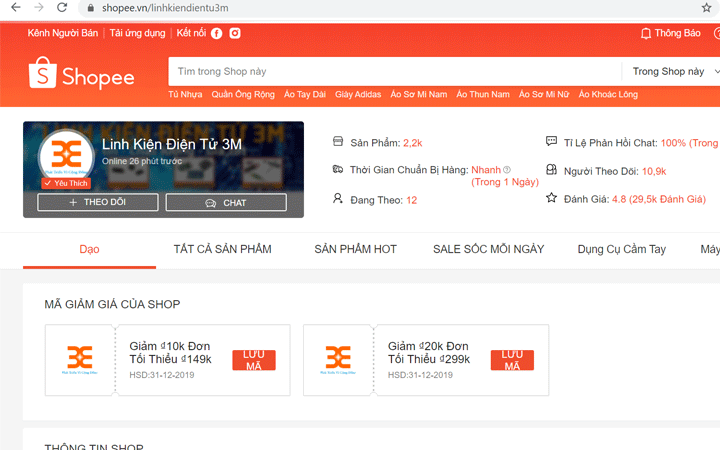Click the help icon next to Nhanh
The height and width of the screenshot is (450, 720).
pos(507,169)
